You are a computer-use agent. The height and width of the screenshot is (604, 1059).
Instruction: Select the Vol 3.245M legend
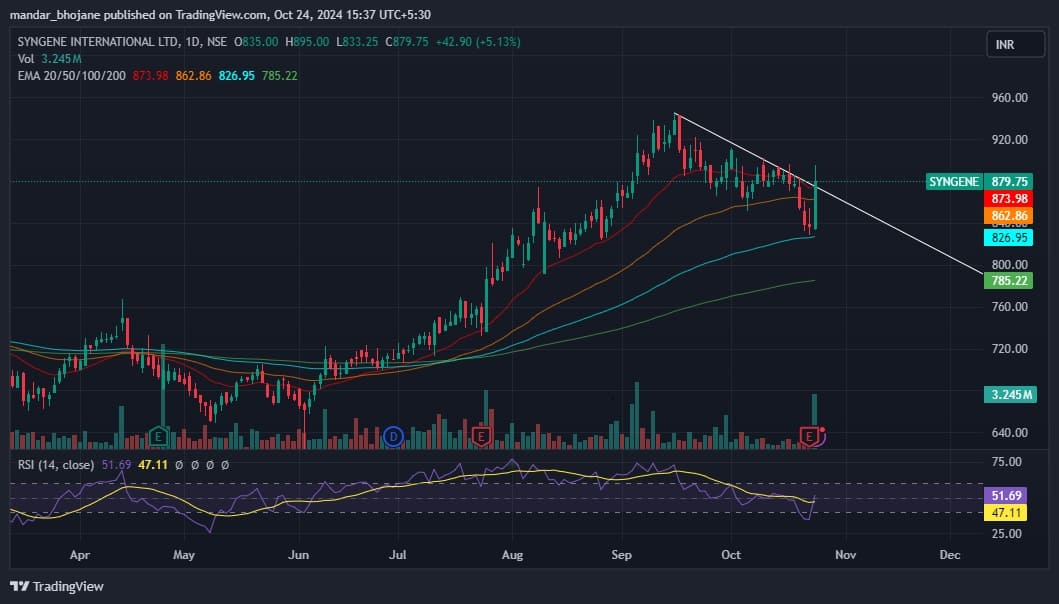pos(49,59)
